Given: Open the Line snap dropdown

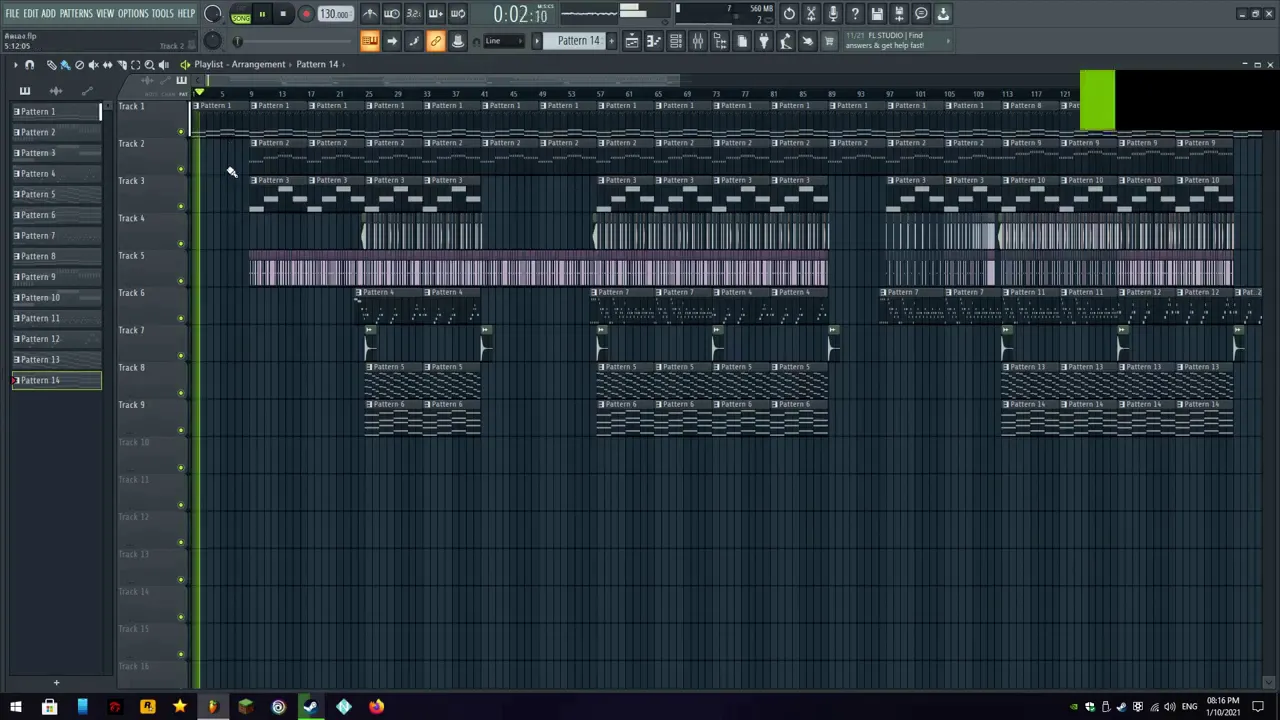Looking at the screenshot, I should (505, 41).
